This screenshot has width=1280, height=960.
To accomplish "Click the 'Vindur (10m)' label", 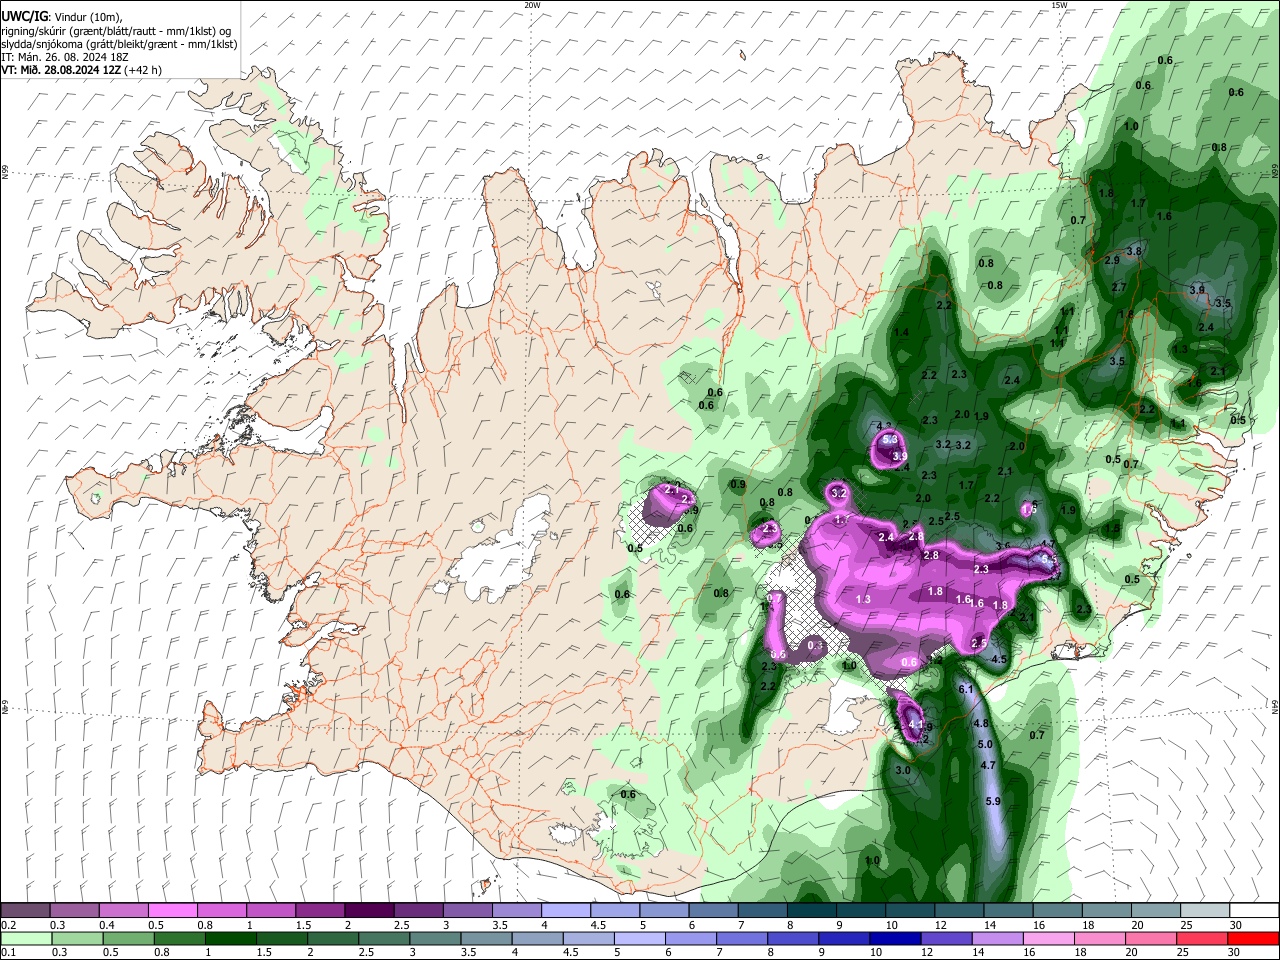I will pyautogui.click(x=86, y=17).
